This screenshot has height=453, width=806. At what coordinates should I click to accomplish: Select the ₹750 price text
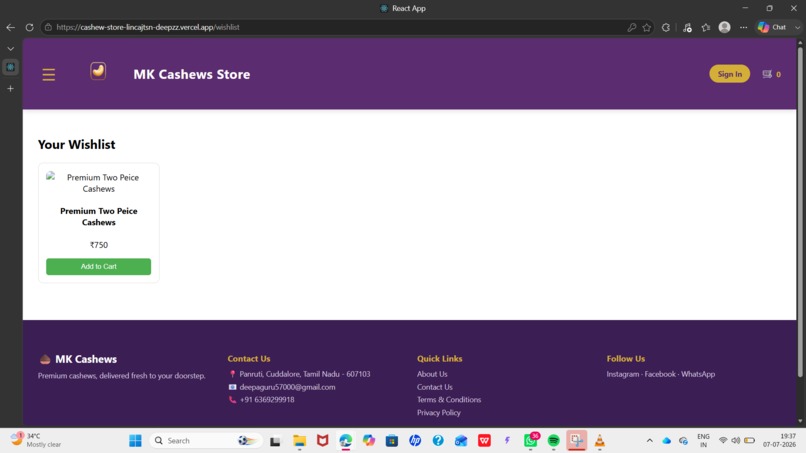(99, 245)
